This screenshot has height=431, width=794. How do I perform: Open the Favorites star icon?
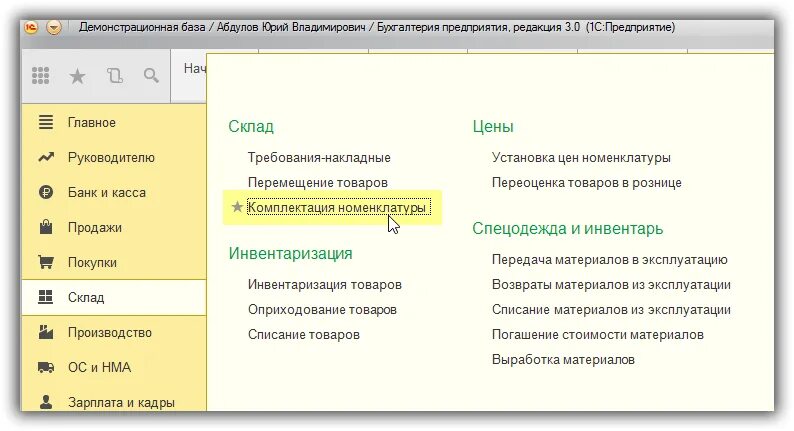point(77,76)
